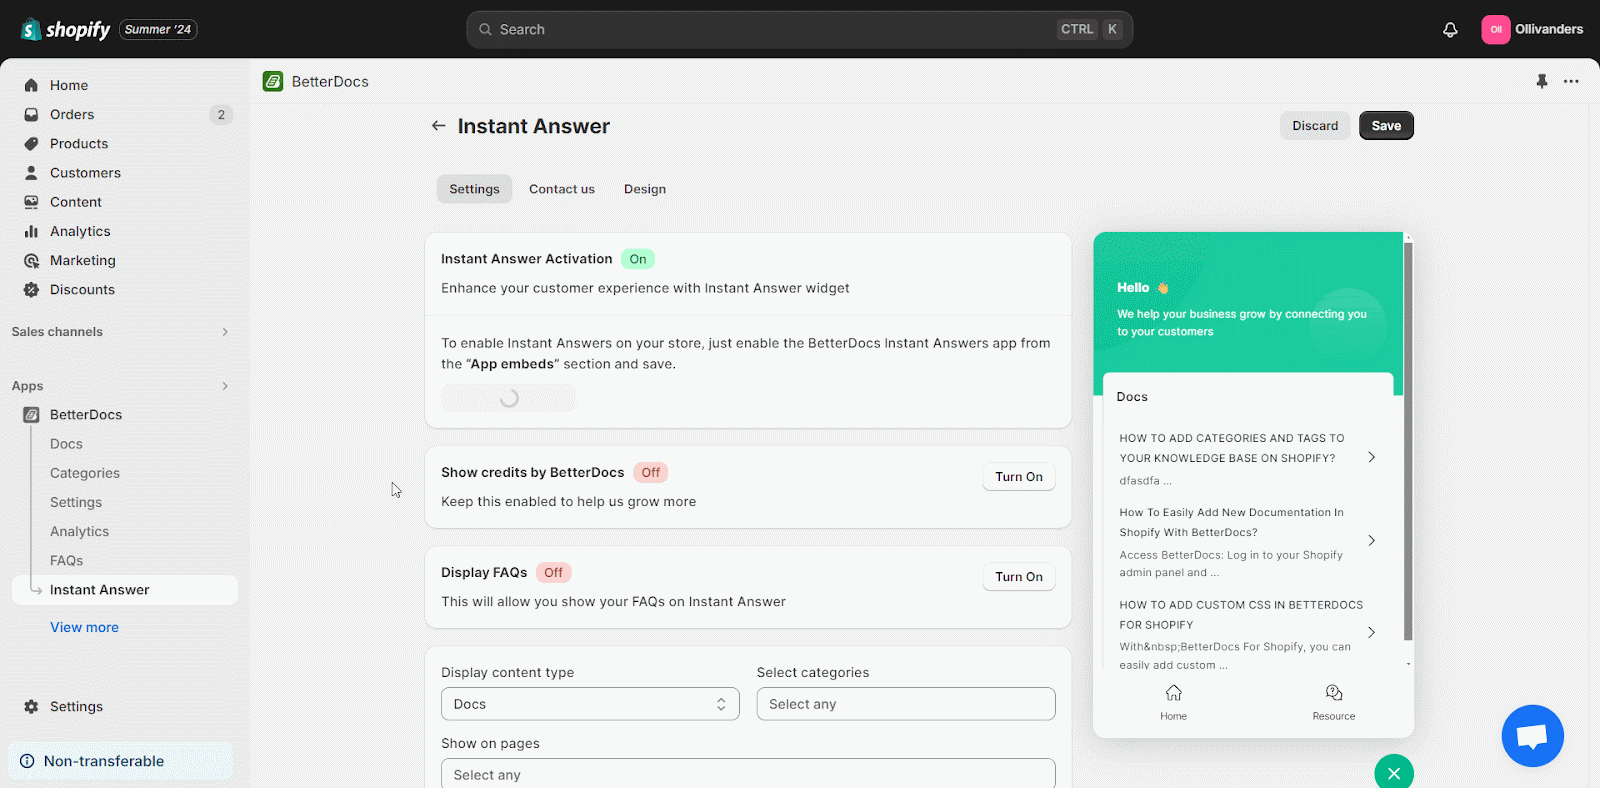The width and height of the screenshot is (1600, 788).
Task: Open the notifications bell
Action: point(1450,30)
